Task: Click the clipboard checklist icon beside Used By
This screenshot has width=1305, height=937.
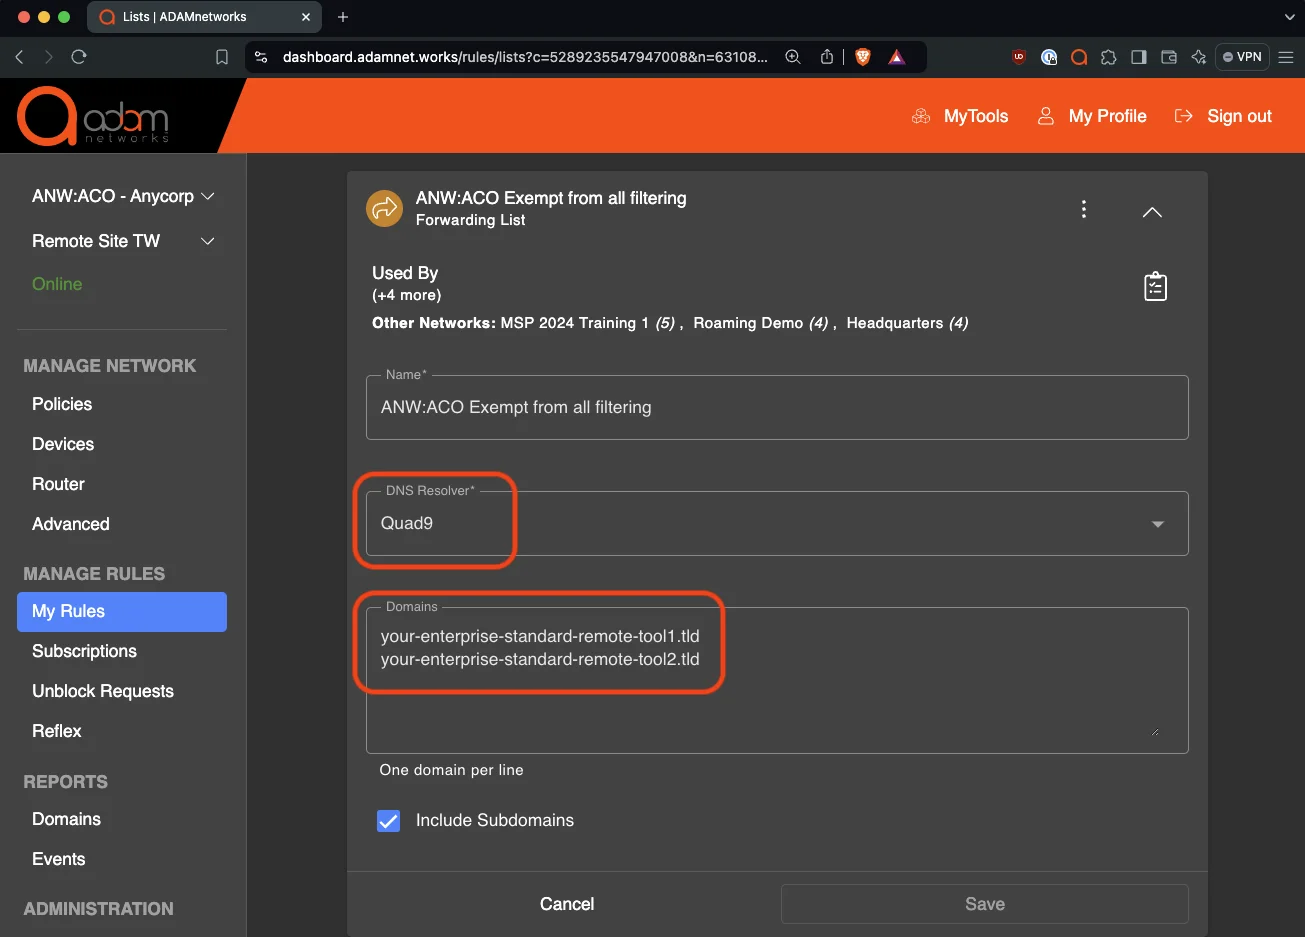Action: (1155, 287)
